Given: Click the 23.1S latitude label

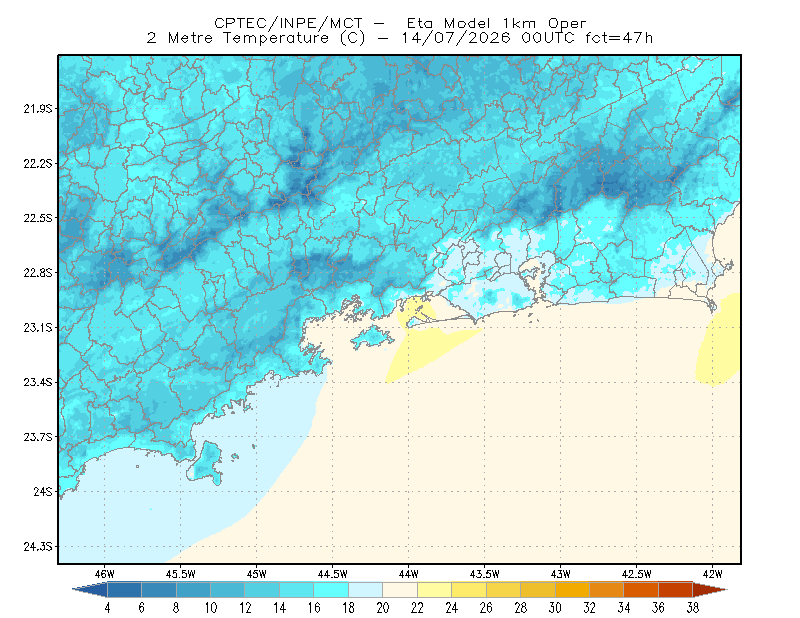Looking at the screenshot, I should 38,327.
